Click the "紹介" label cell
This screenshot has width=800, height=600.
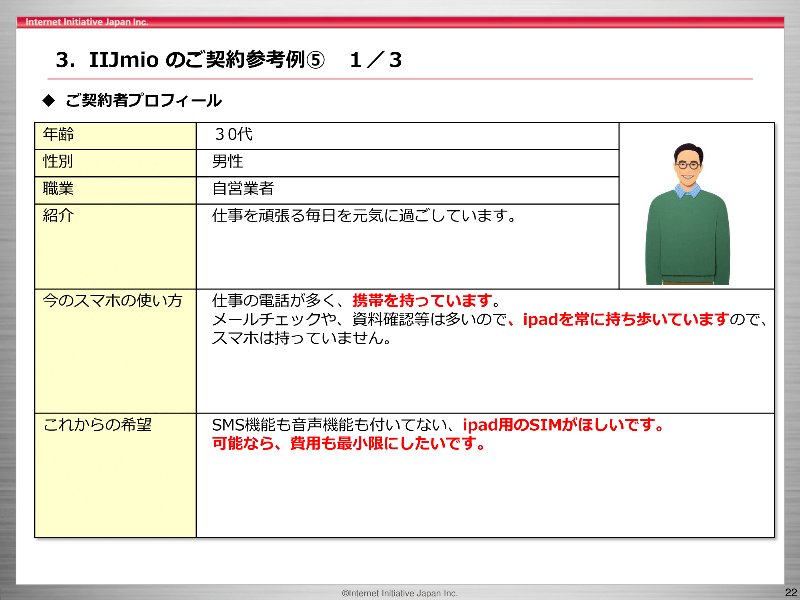click(115, 246)
